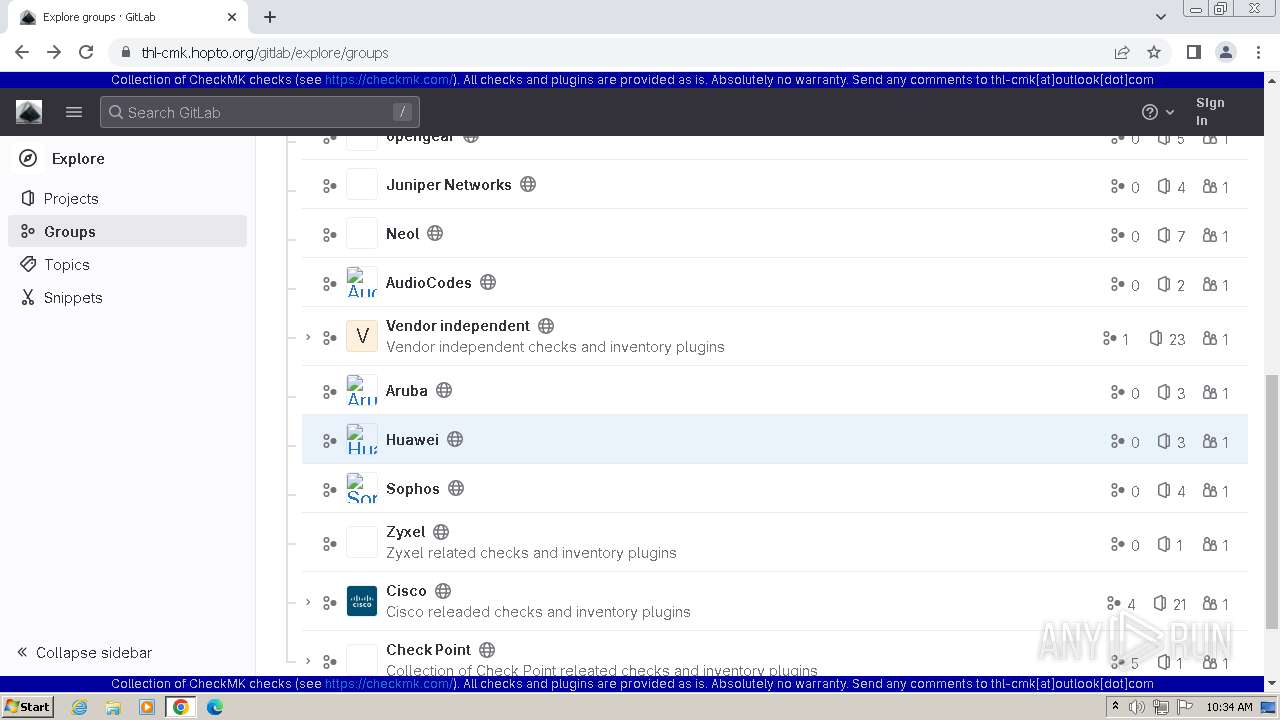
Task: Click public globe icon beside Aruba
Action: point(444,390)
